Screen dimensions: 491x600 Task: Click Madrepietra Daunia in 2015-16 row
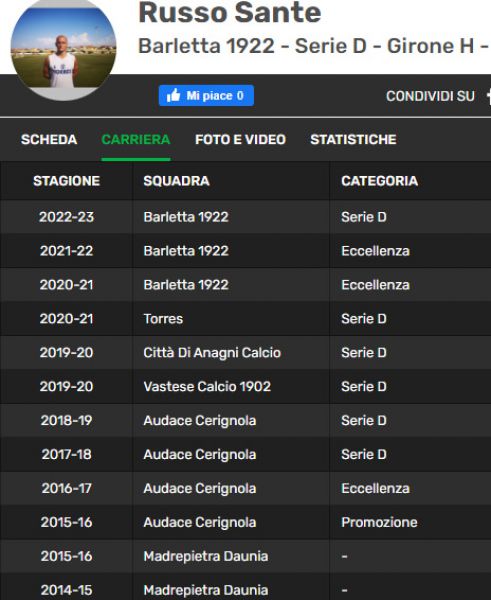click(206, 556)
